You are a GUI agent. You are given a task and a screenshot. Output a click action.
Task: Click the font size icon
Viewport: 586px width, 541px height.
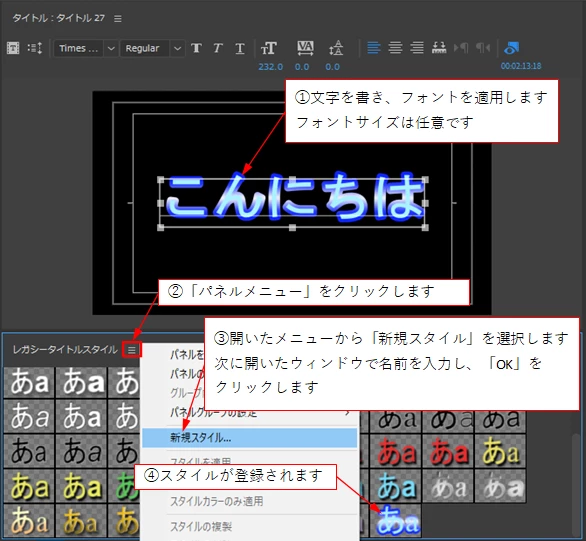[269, 48]
